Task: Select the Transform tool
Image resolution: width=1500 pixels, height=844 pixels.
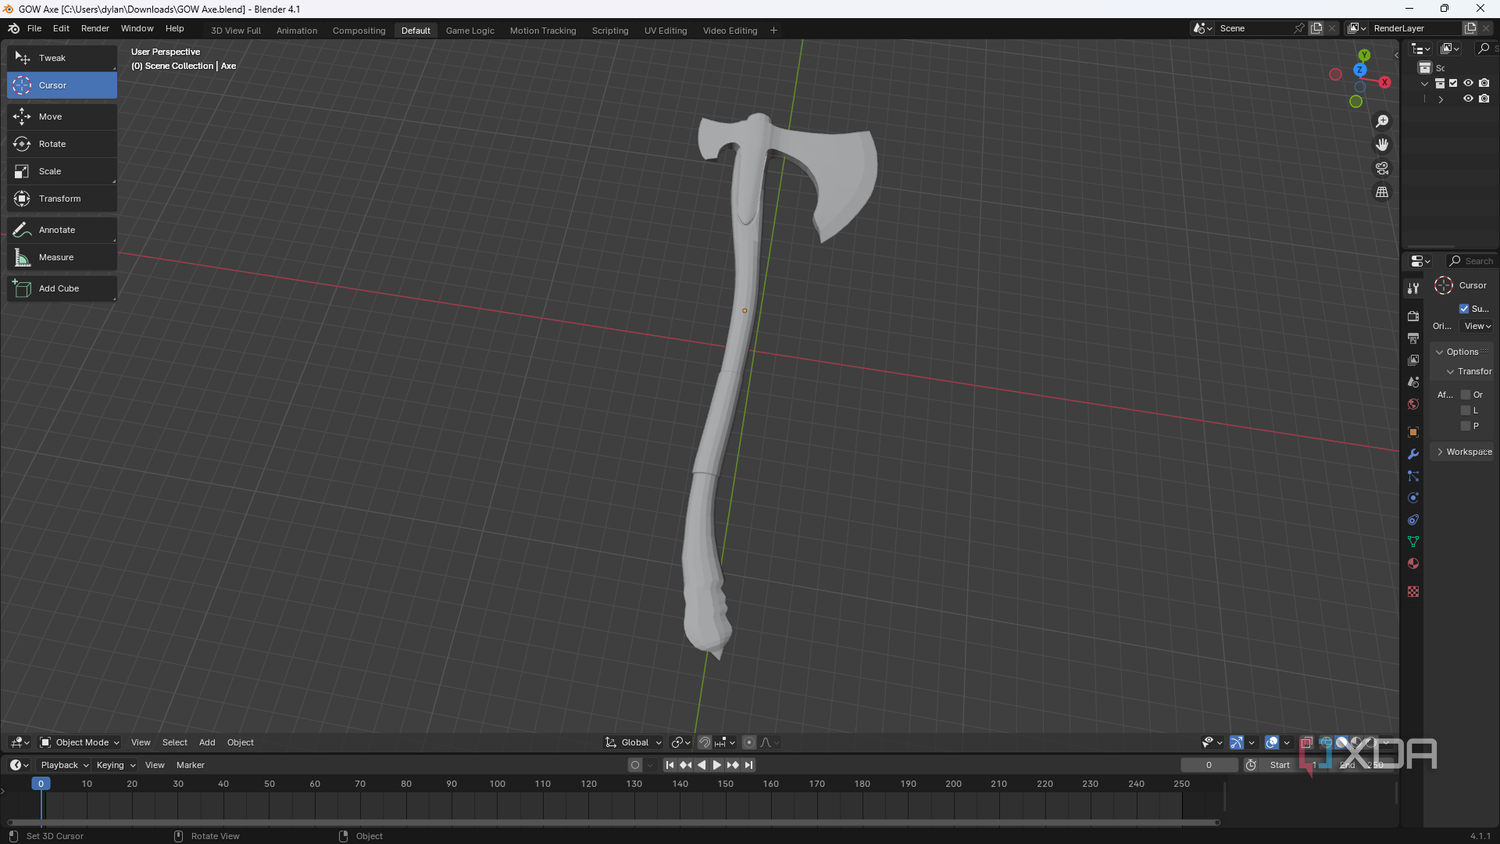Action: pos(62,198)
